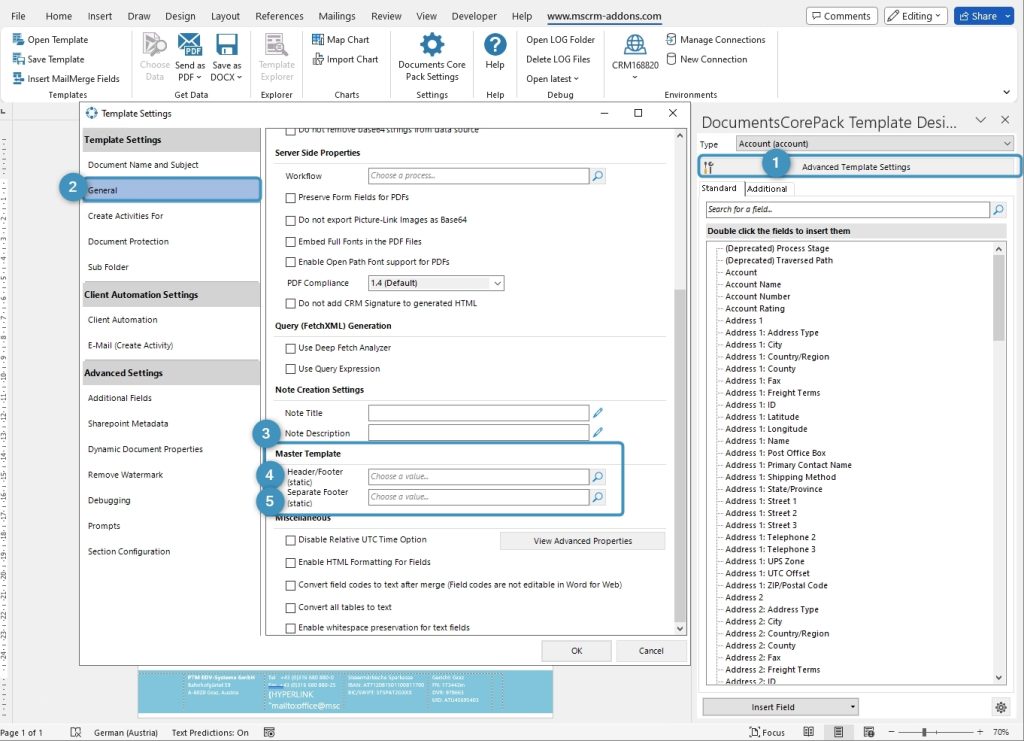Adjust the zoom slider handle

pyautogui.click(x=924, y=733)
